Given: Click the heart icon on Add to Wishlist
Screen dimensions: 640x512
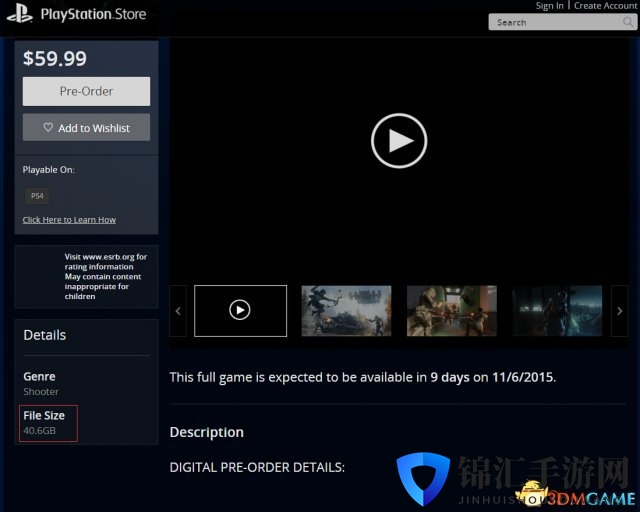Looking at the screenshot, I should [48, 127].
